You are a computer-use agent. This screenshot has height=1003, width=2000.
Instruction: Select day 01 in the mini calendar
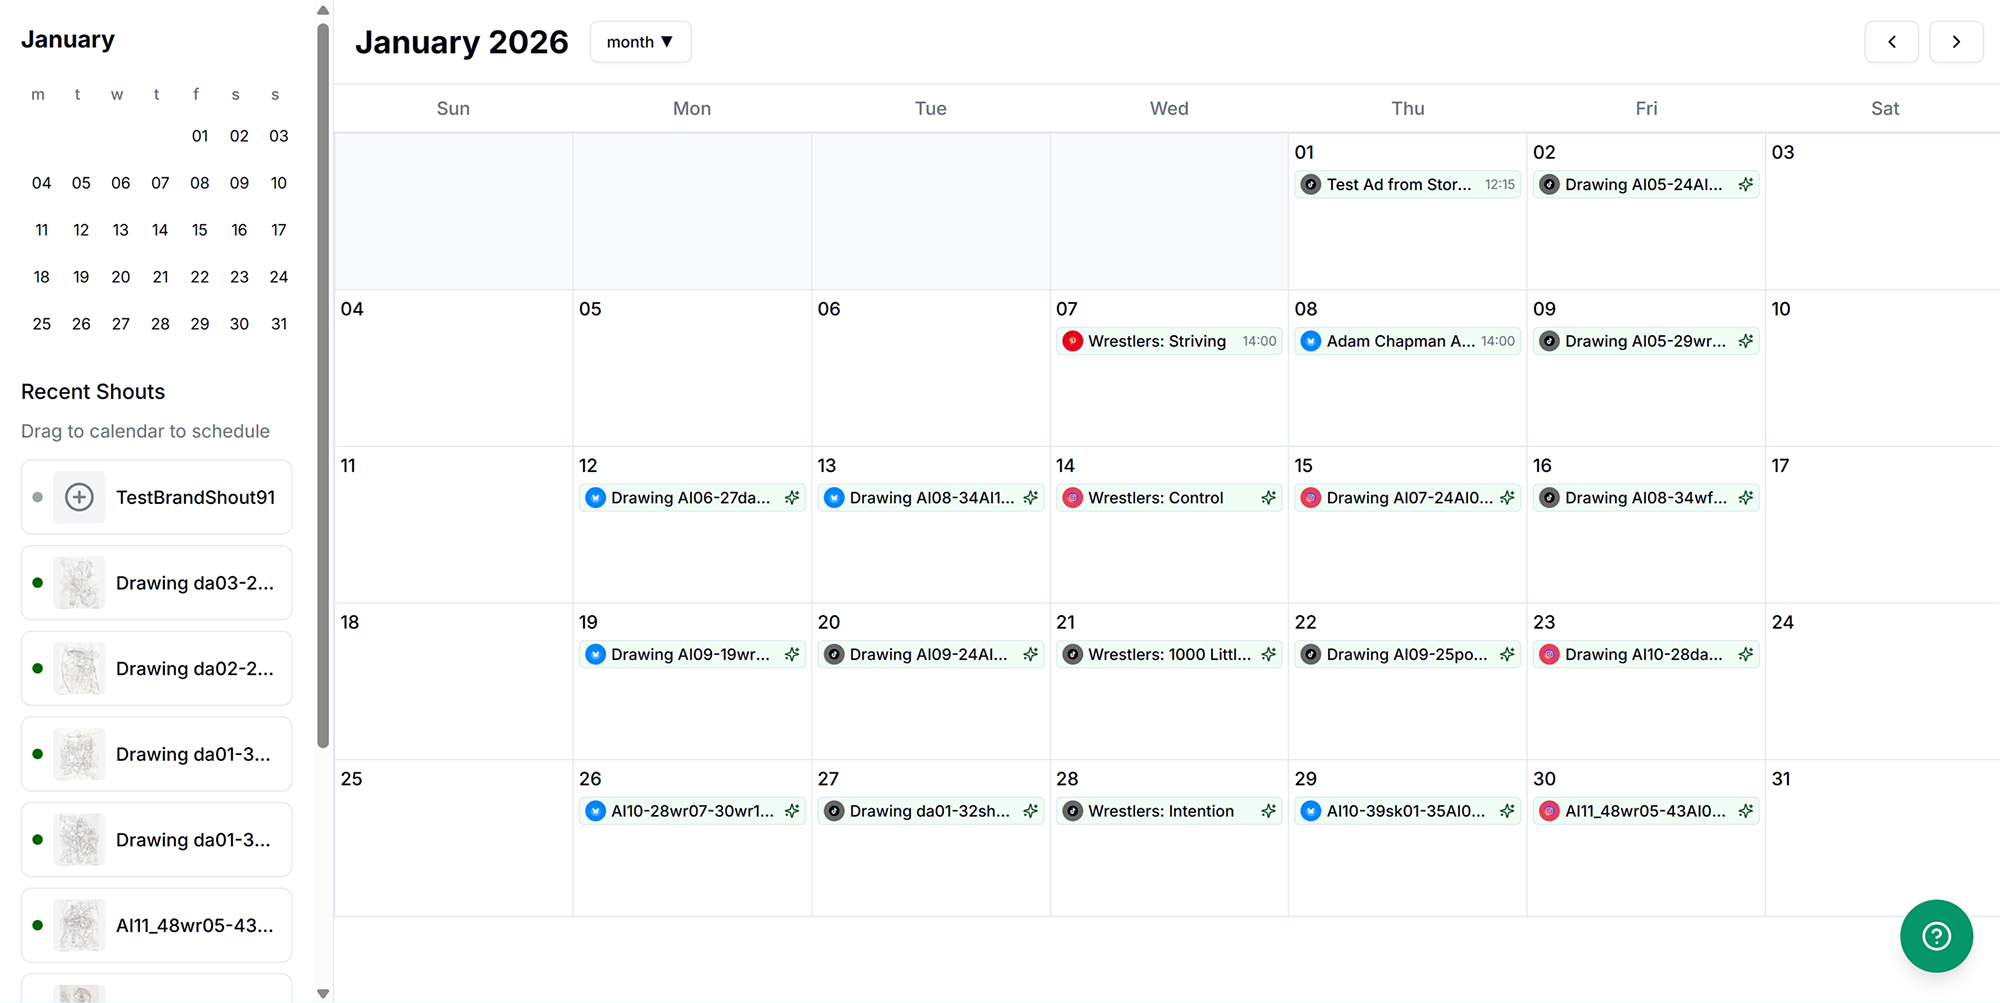(x=200, y=136)
